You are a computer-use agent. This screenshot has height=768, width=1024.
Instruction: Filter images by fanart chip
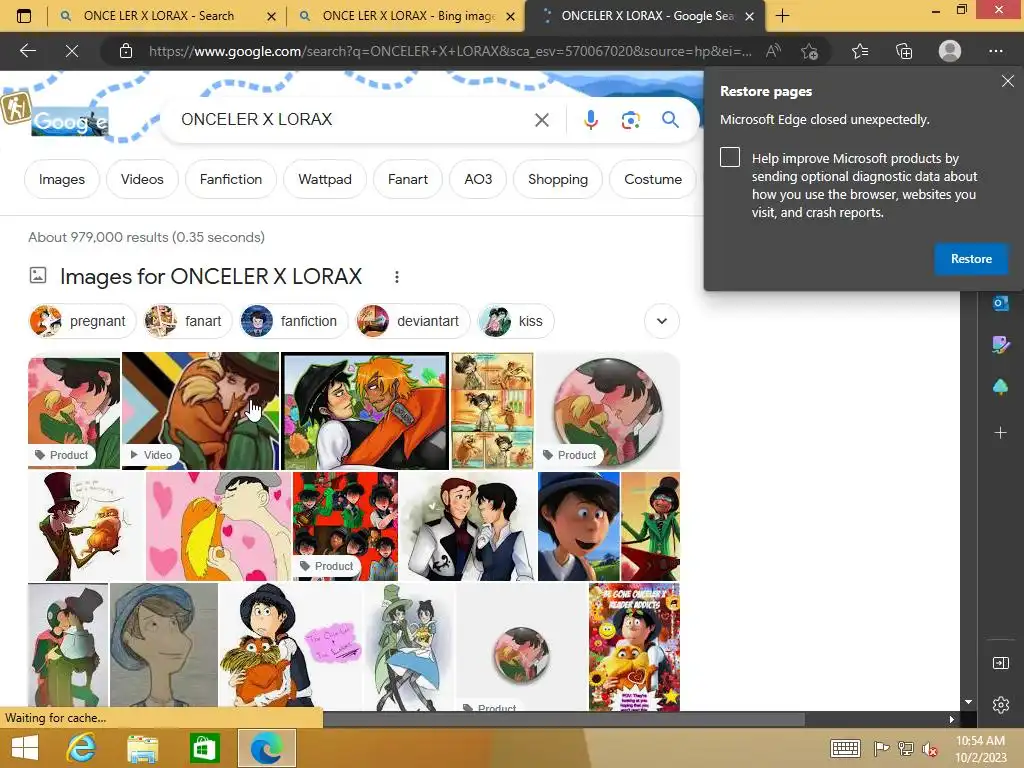pyautogui.click(x=187, y=321)
